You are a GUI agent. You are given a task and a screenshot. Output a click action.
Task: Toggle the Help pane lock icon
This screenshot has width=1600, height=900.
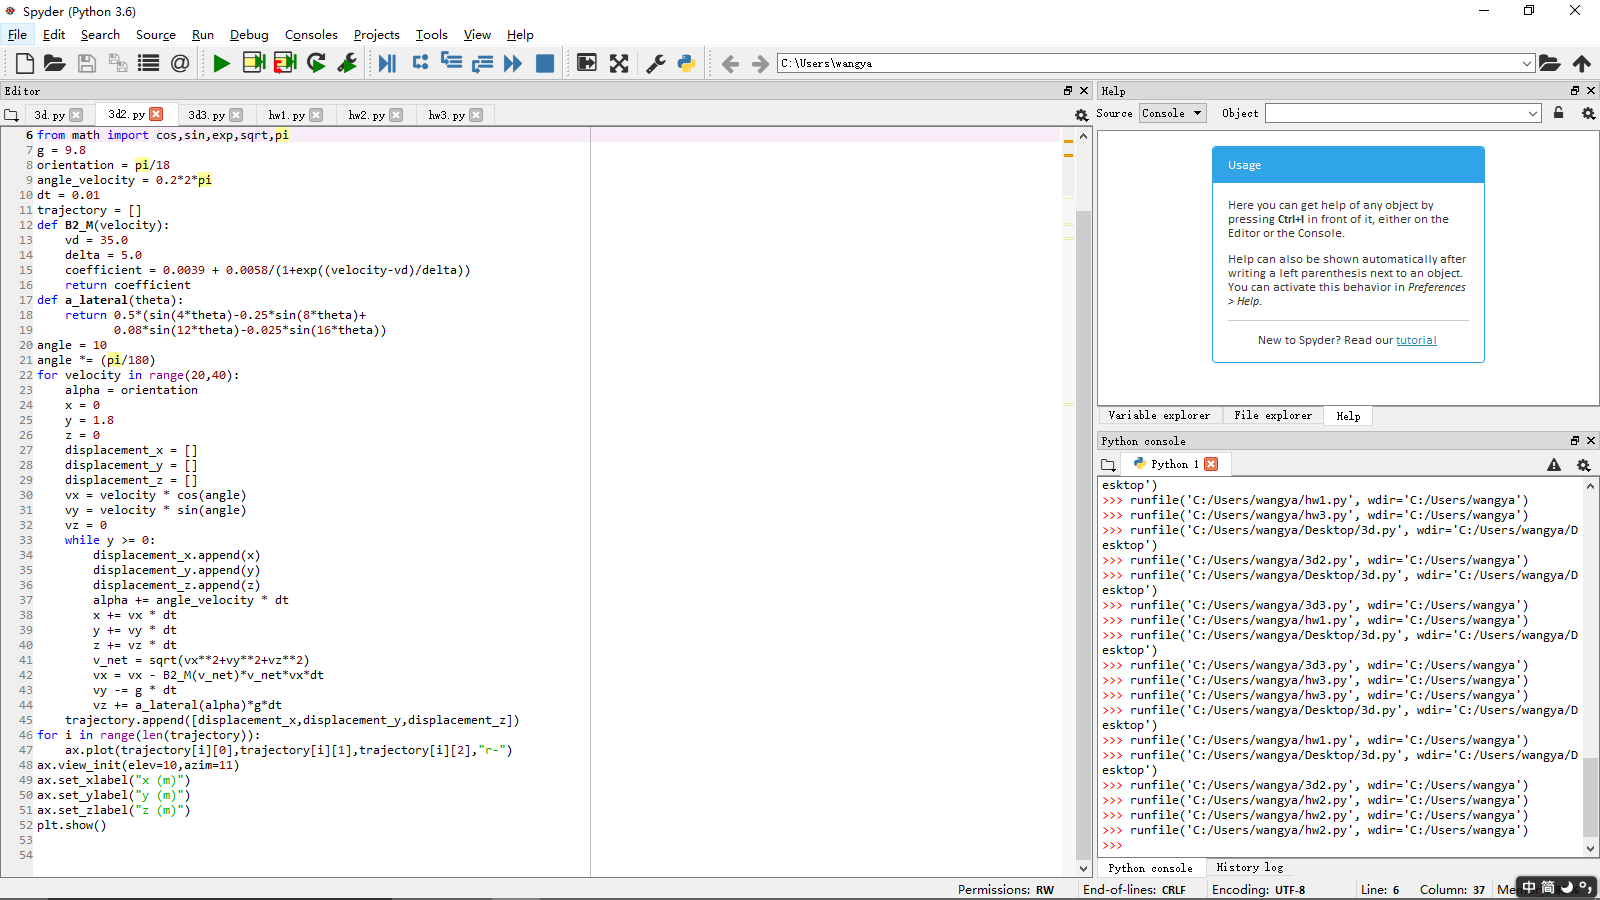click(1558, 113)
